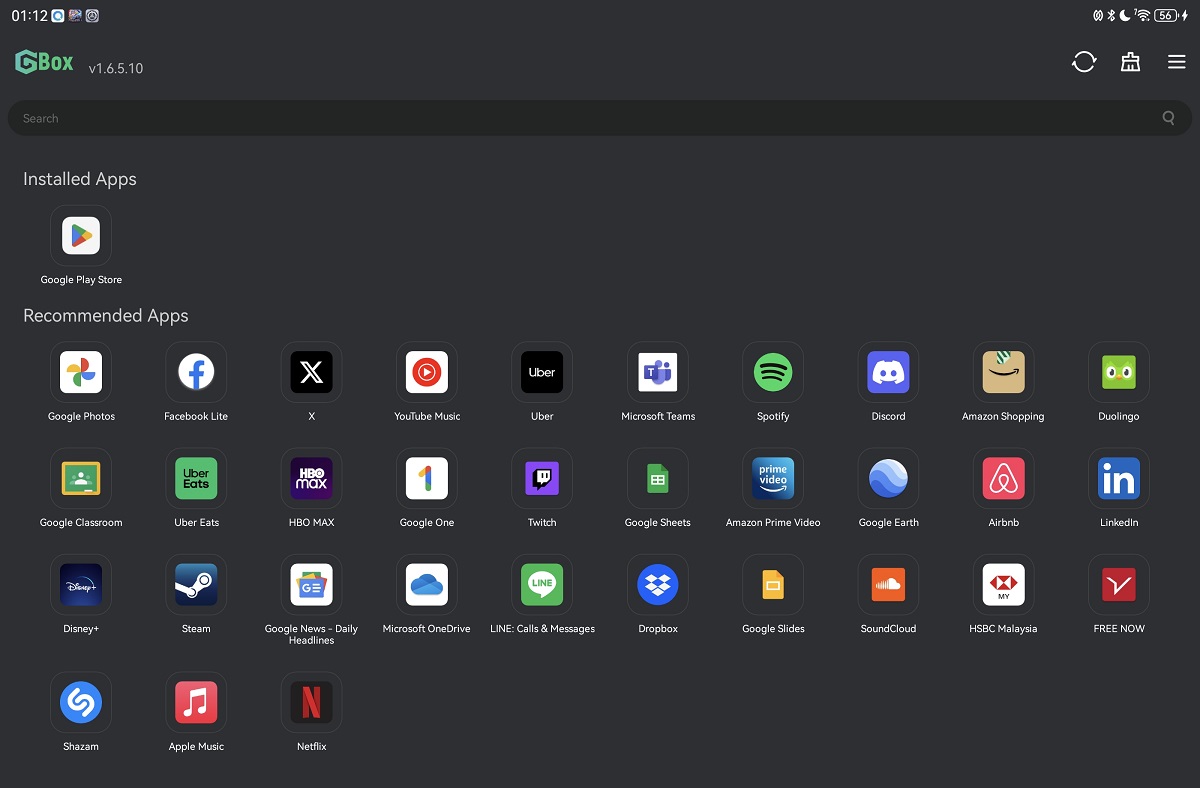Open HSBC Malaysia

point(1004,584)
